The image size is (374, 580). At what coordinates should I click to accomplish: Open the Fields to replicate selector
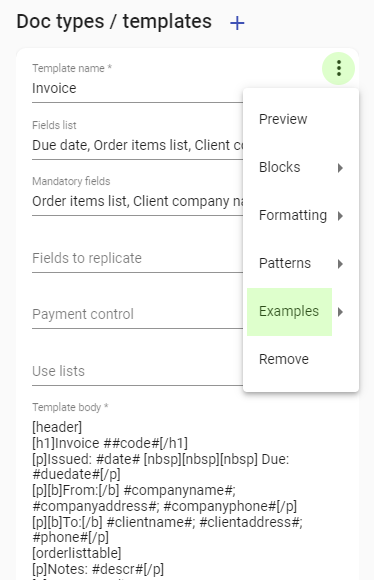tap(137, 258)
